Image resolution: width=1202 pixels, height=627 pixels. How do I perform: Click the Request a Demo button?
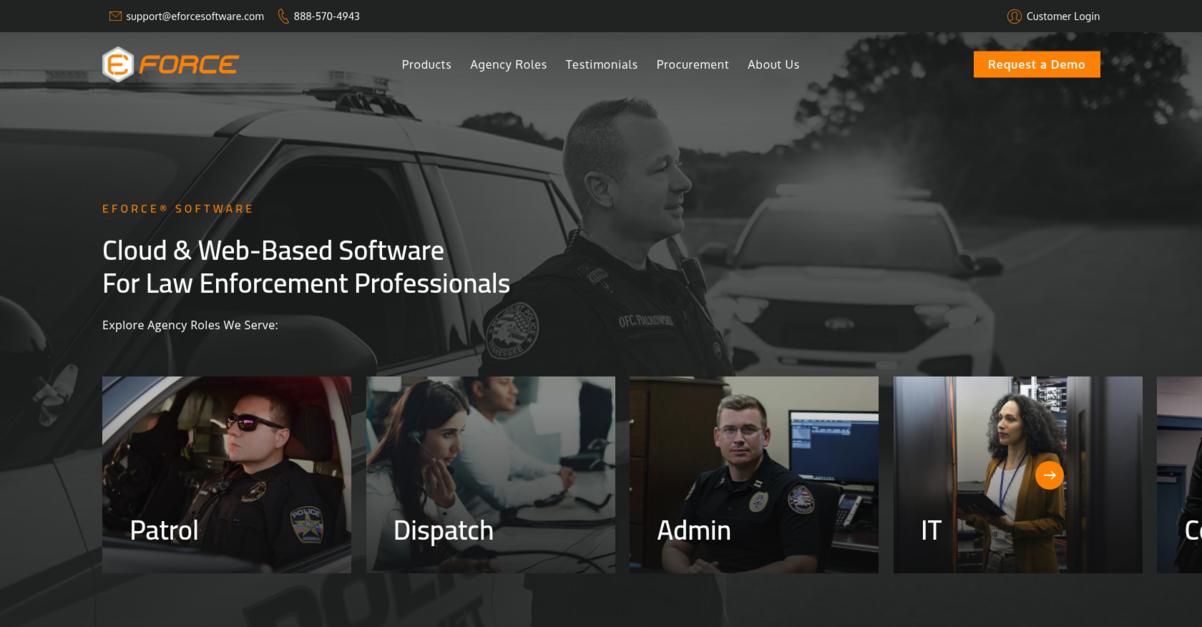tap(1036, 64)
